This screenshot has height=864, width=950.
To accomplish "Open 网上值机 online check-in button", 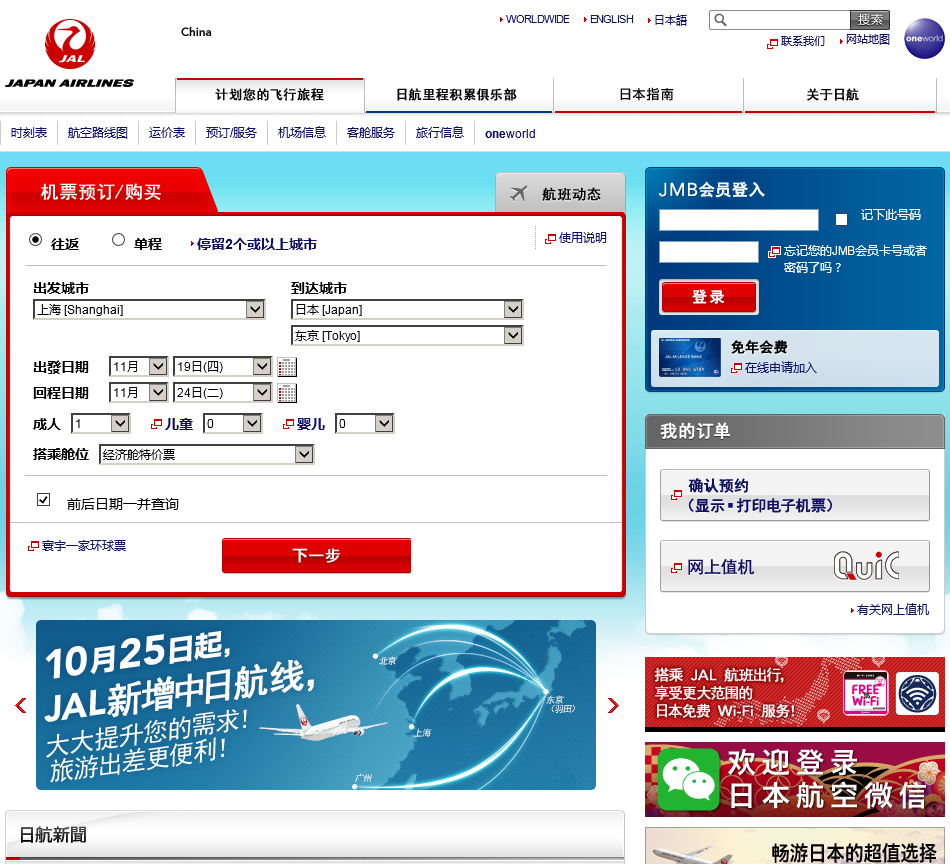I will tap(795, 566).
